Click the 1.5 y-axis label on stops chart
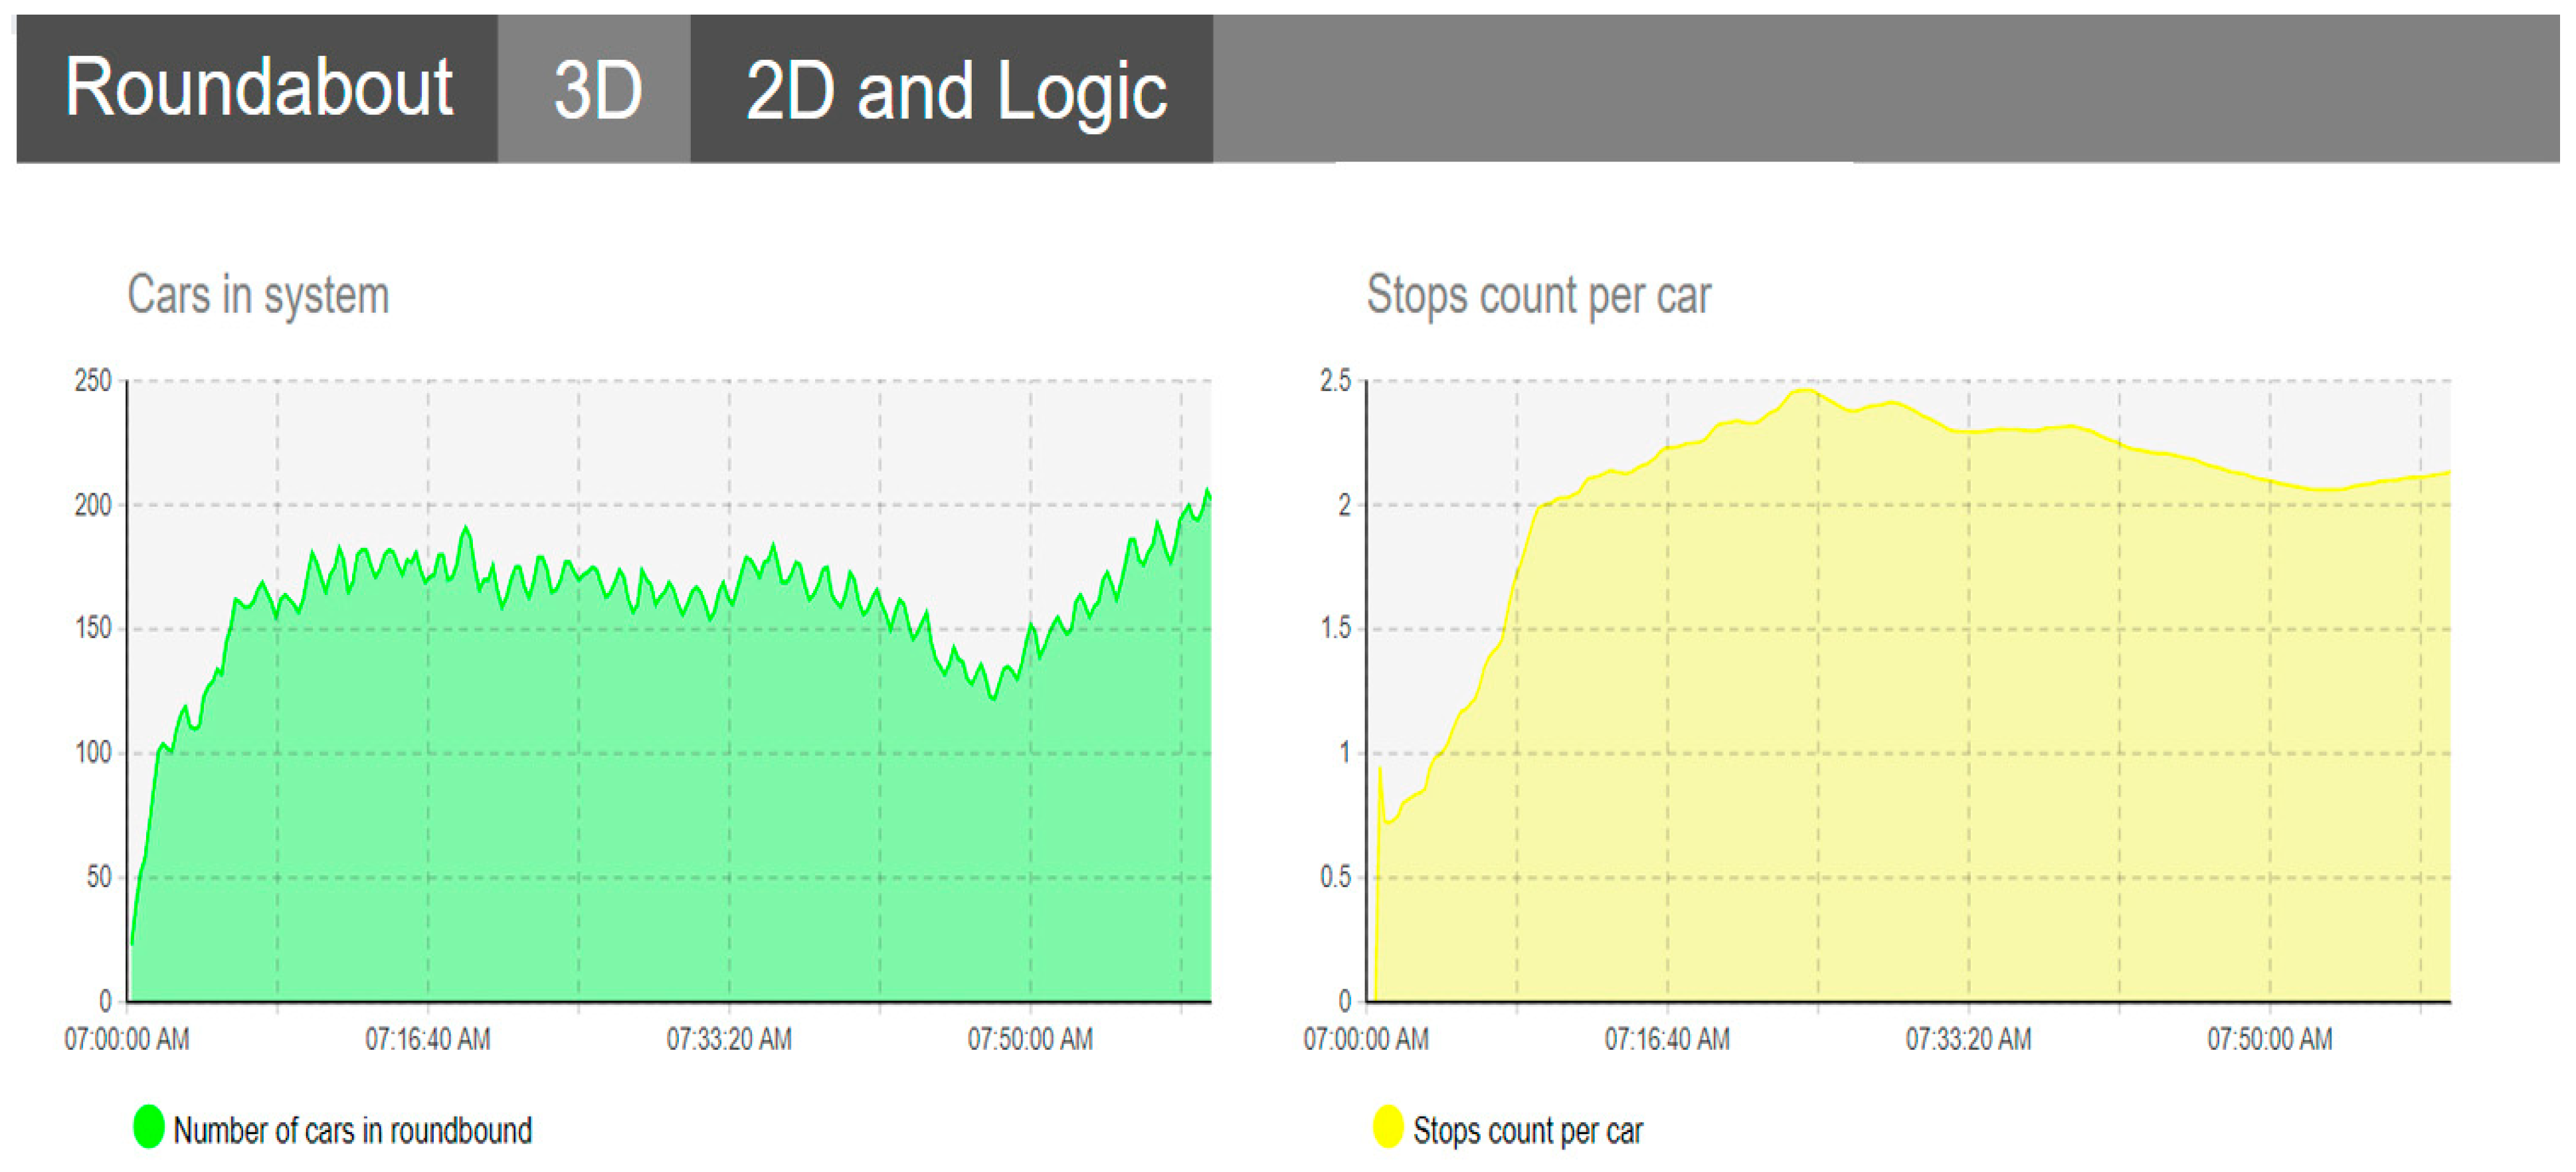 tap(1335, 628)
